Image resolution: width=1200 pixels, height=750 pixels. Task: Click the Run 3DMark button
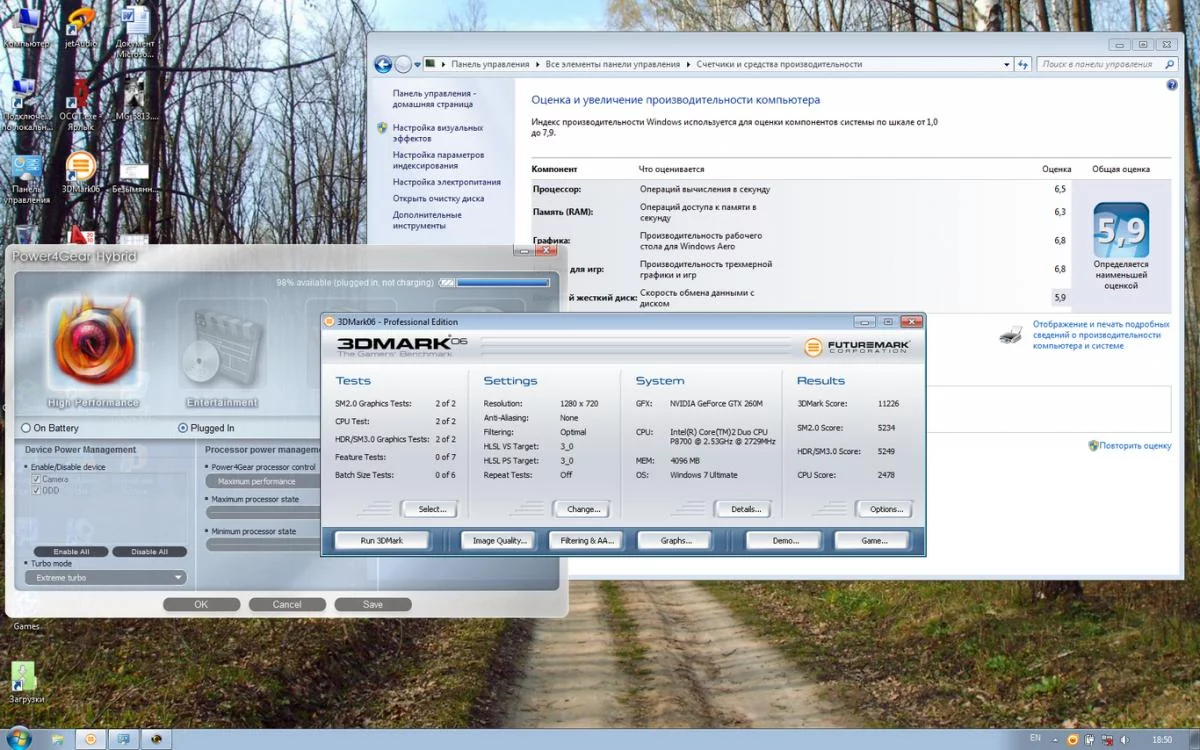(381, 540)
